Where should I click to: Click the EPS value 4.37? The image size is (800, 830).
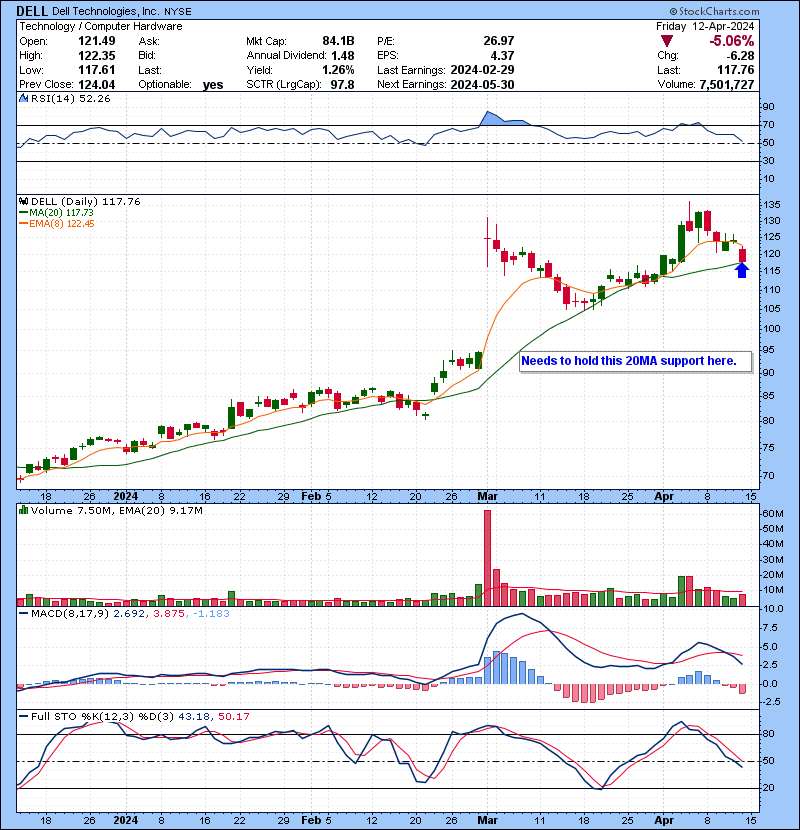click(503, 55)
